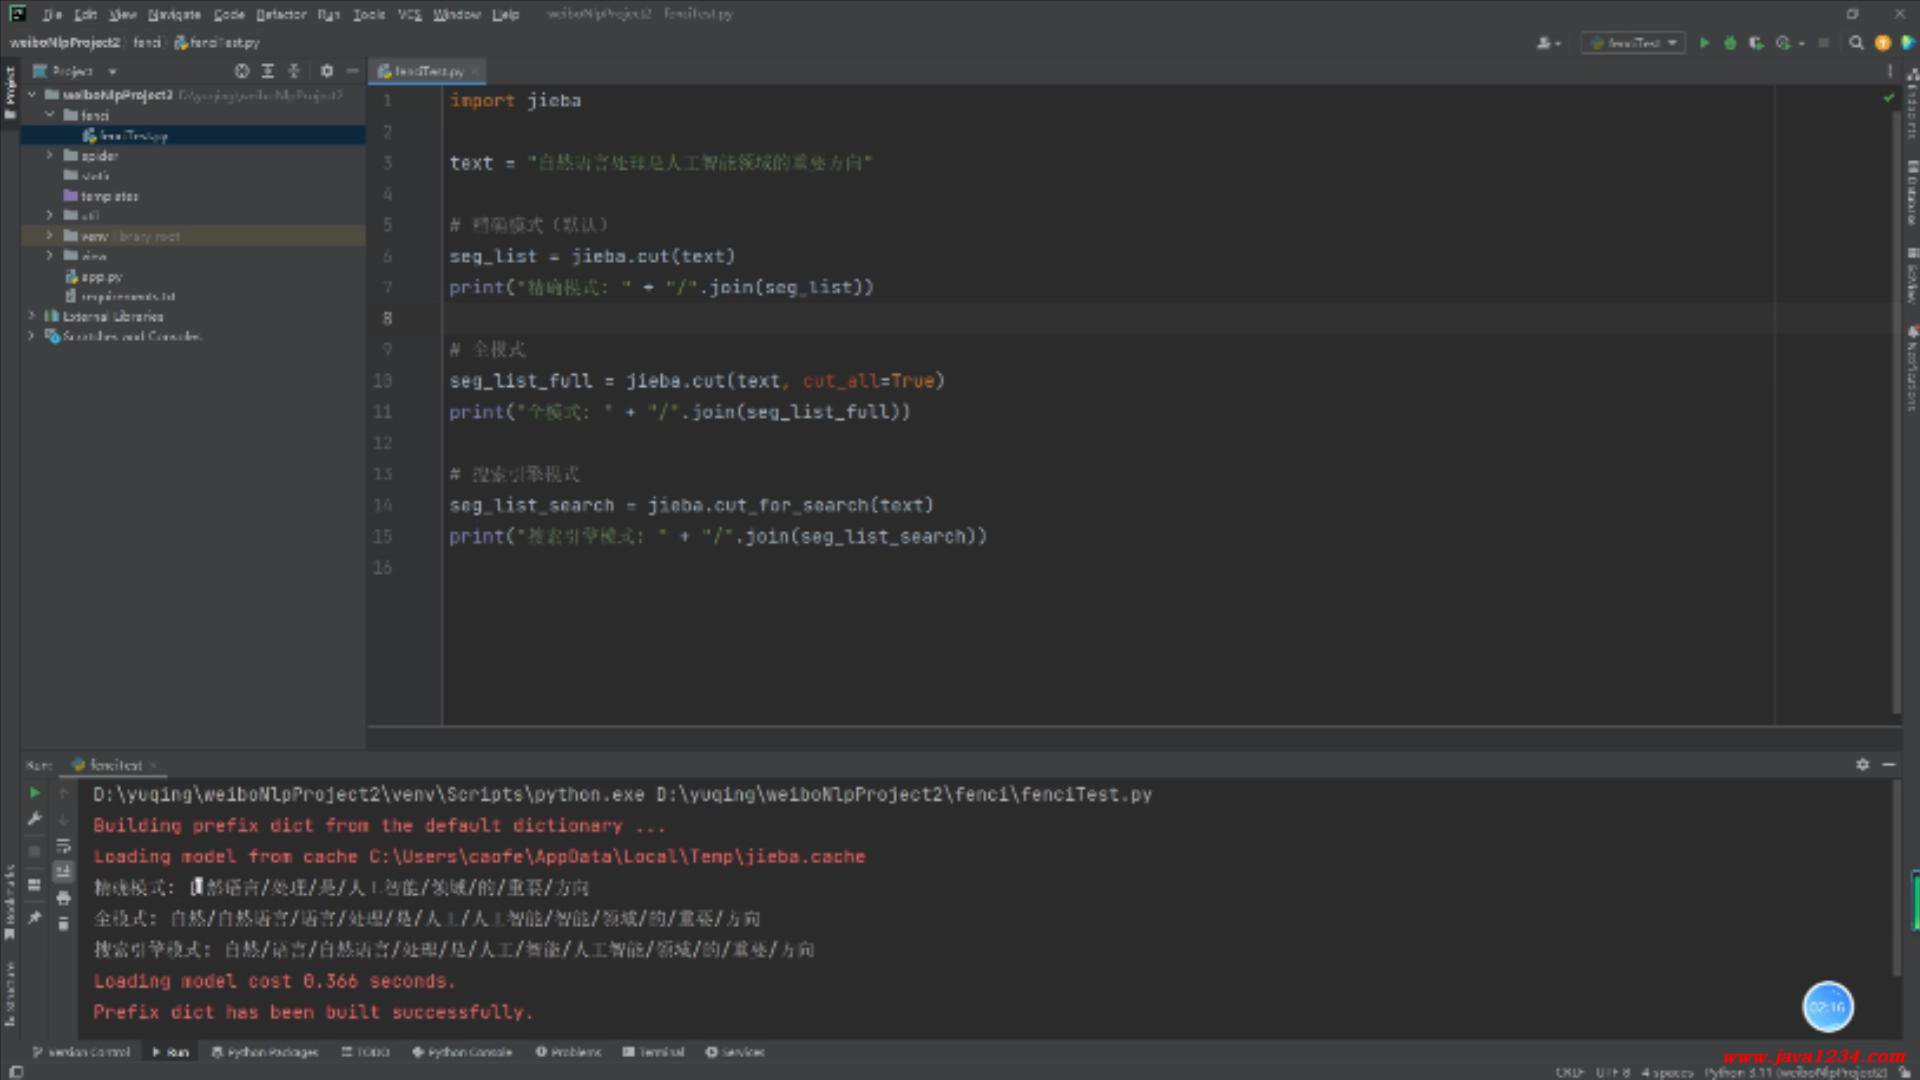Expand the spider folder in tree
Image resolution: width=1920 pixels, height=1080 pixels.
coord(49,155)
